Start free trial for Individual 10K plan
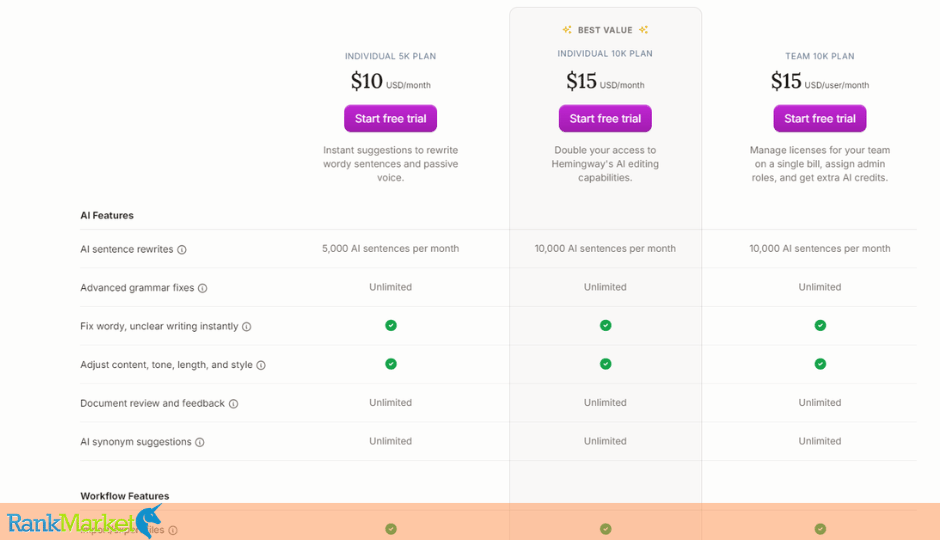940x540 pixels. click(605, 119)
